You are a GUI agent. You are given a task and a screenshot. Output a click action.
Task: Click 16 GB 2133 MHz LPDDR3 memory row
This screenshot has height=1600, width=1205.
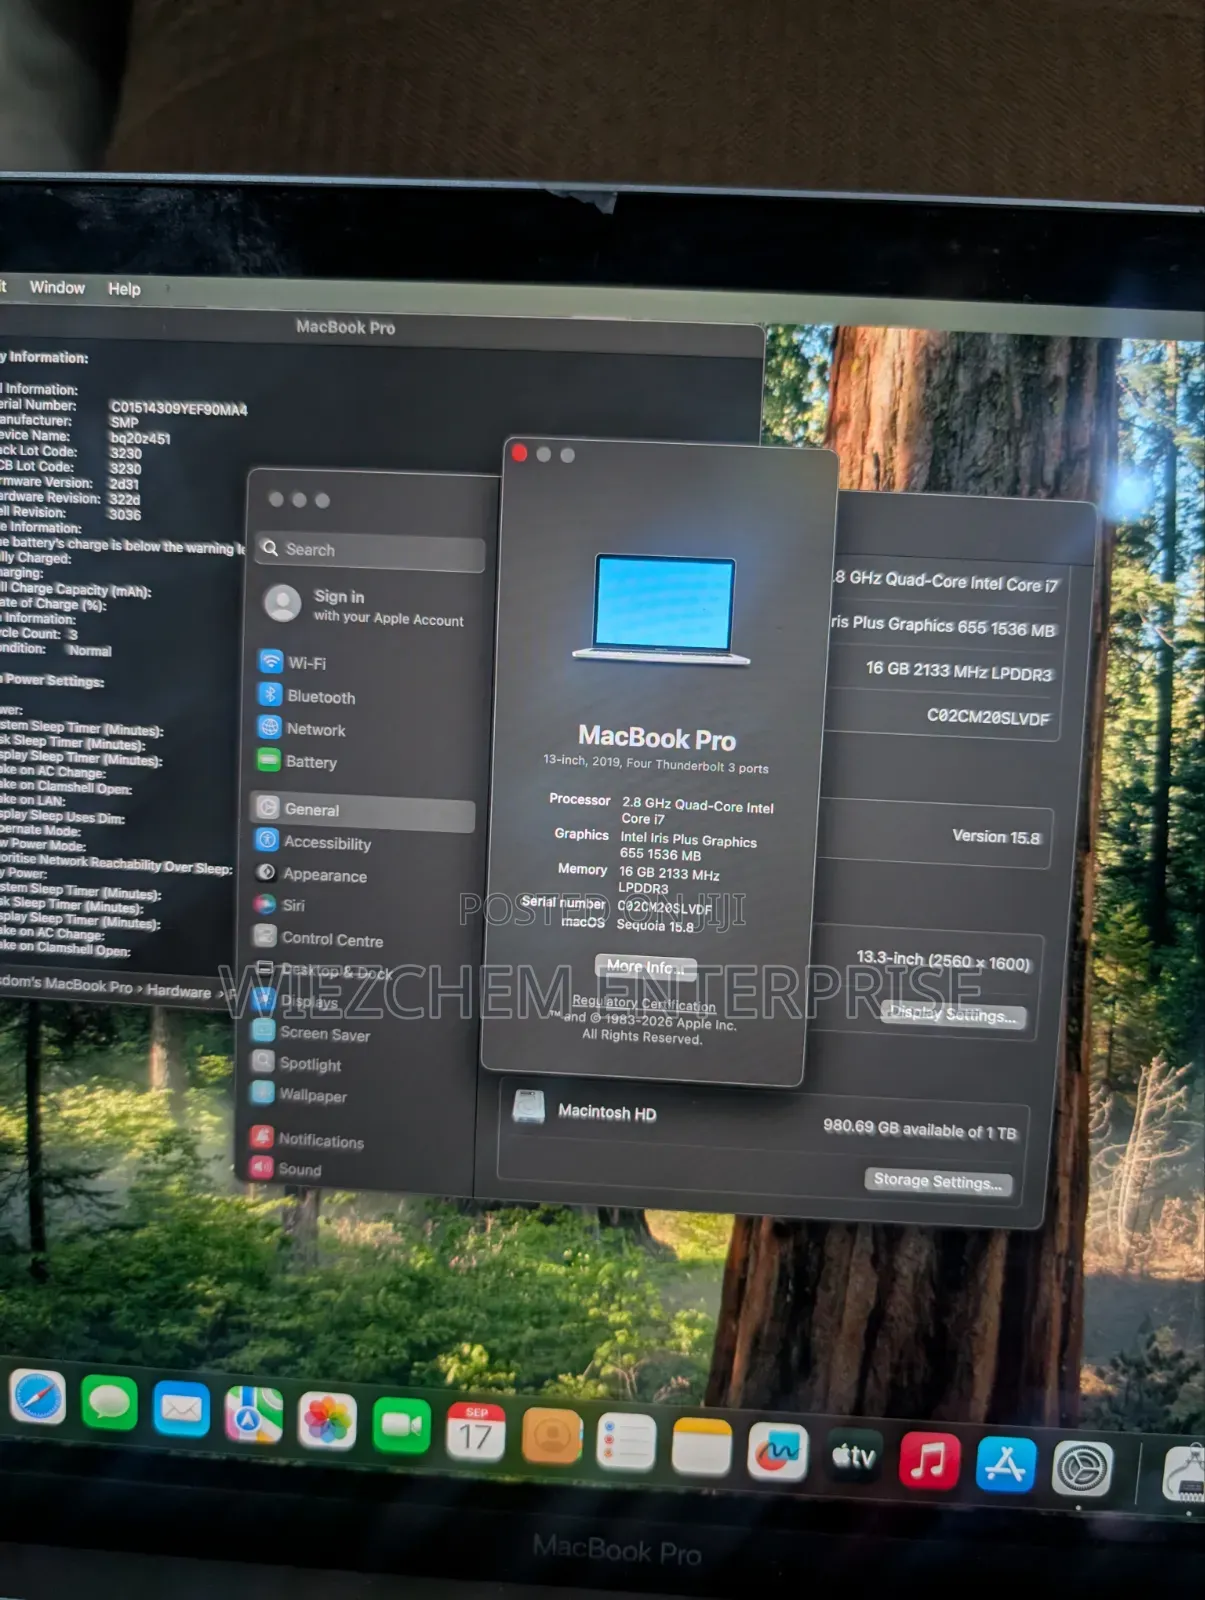959,672
